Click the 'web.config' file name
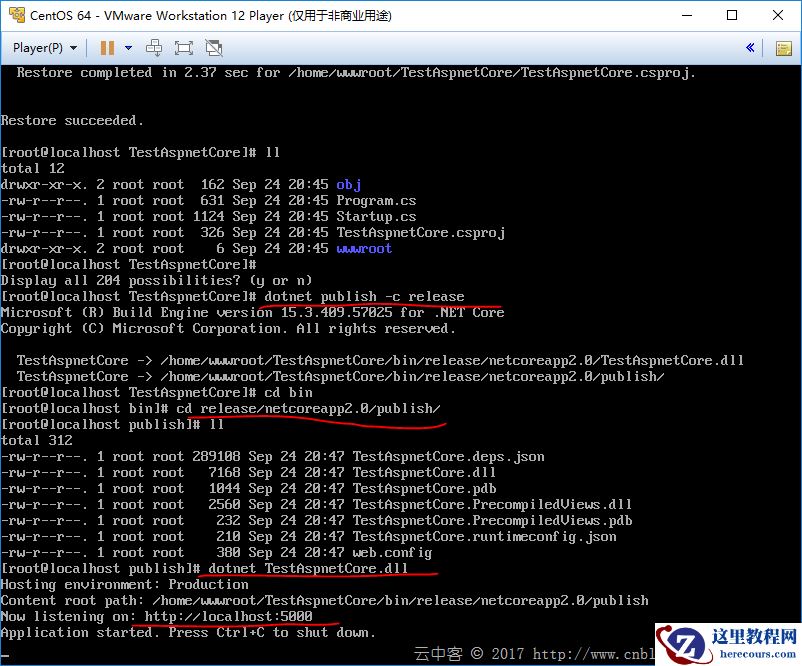This screenshot has height=666, width=802. pos(392,552)
